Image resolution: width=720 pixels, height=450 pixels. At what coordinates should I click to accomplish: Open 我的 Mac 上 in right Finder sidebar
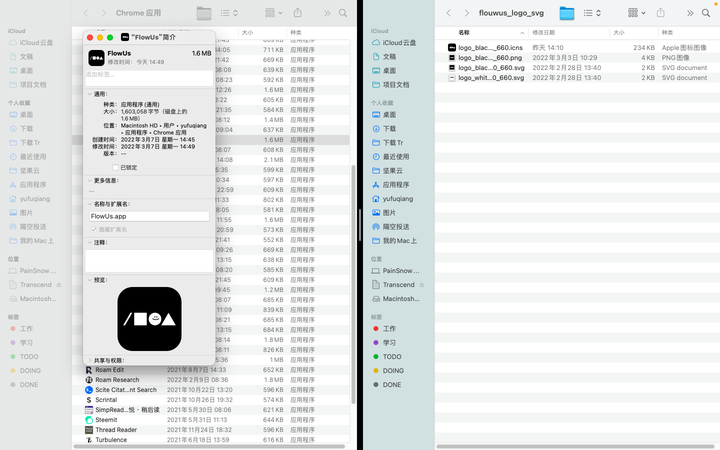pos(394,241)
